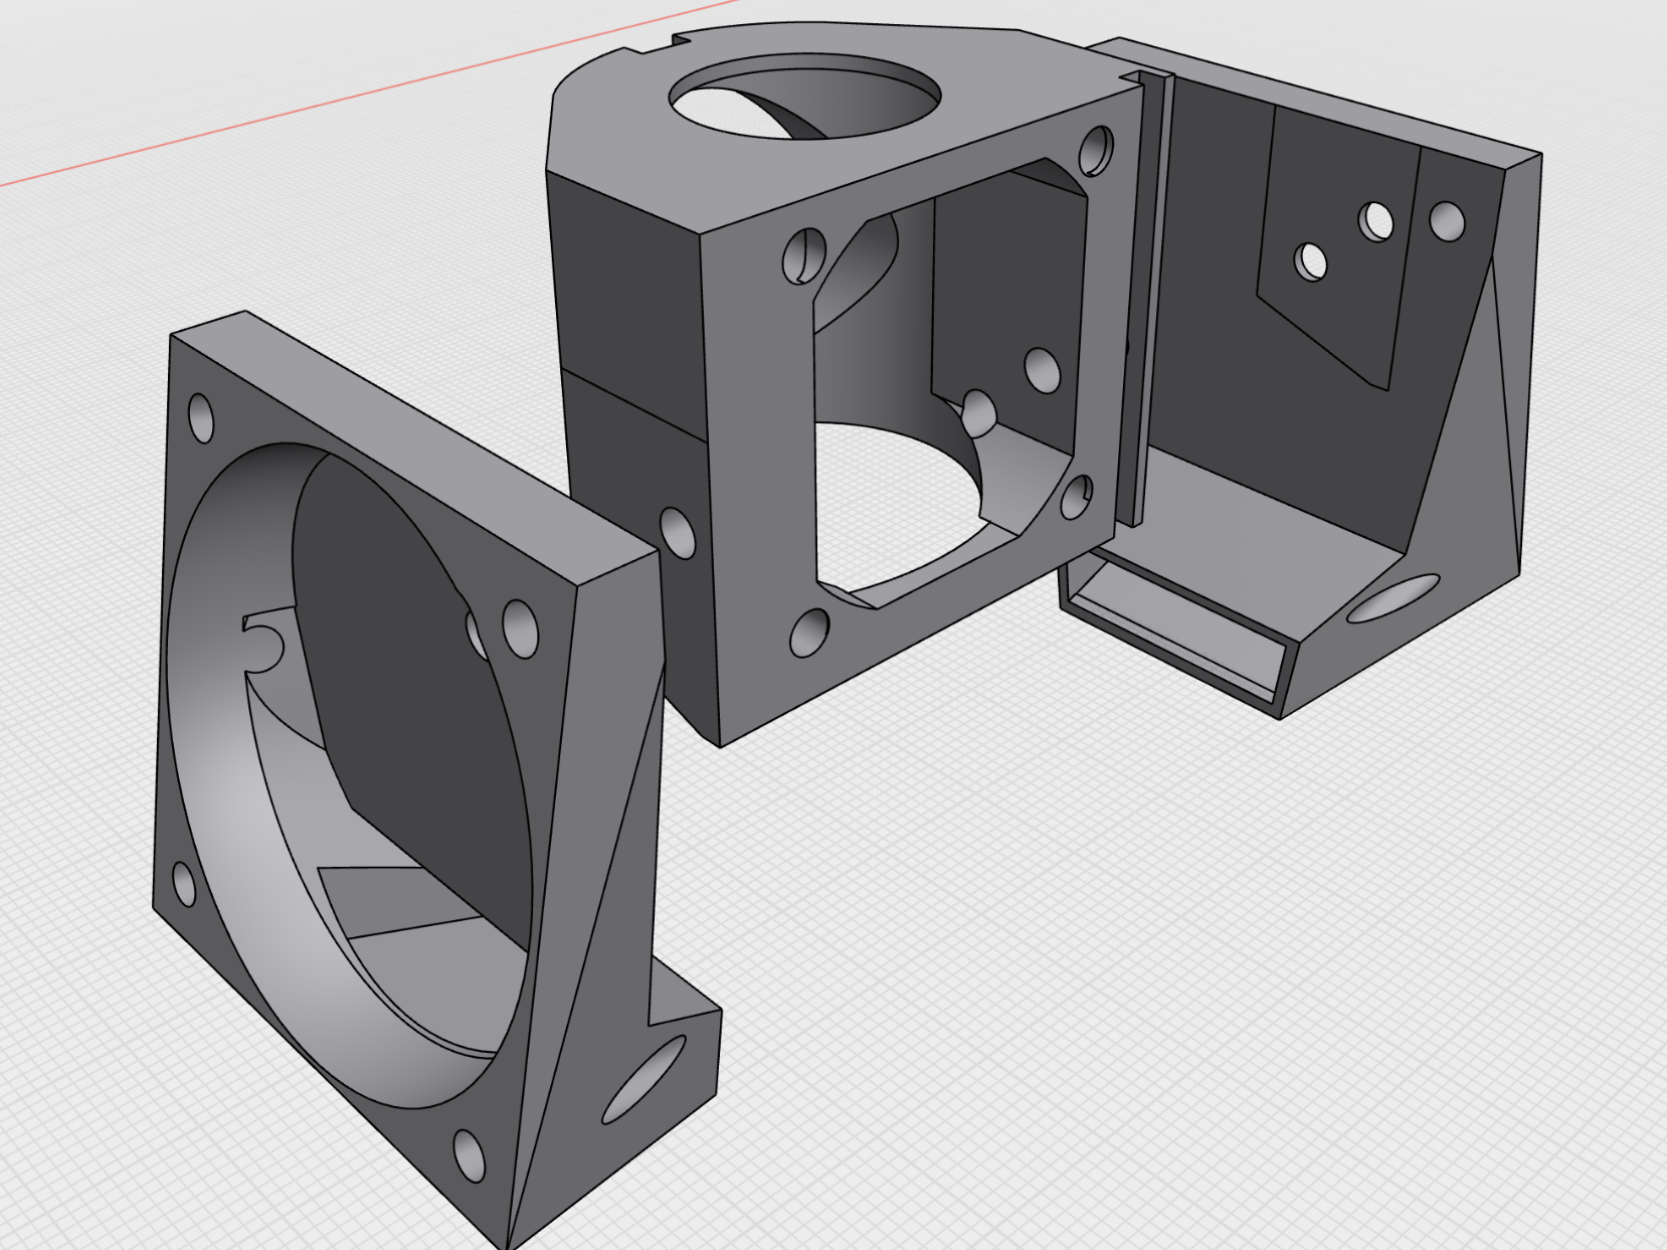The width and height of the screenshot is (1667, 1250).
Task: Select the hole on middle block's left side face
Action: click(x=677, y=533)
